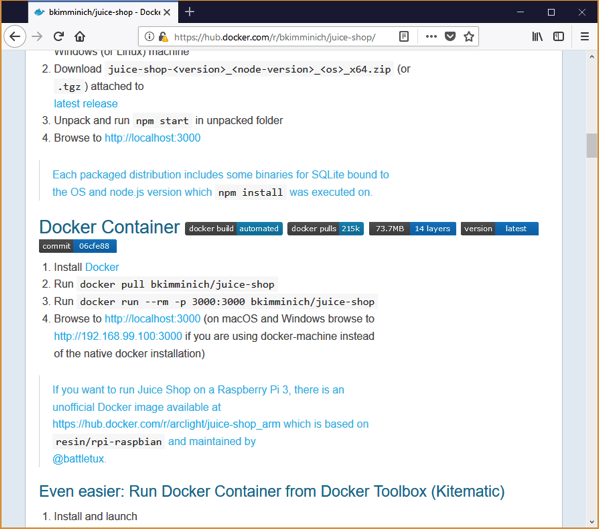Open the @battletux profile link
Image resolution: width=599 pixels, height=529 pixels.
coord(78,459)
